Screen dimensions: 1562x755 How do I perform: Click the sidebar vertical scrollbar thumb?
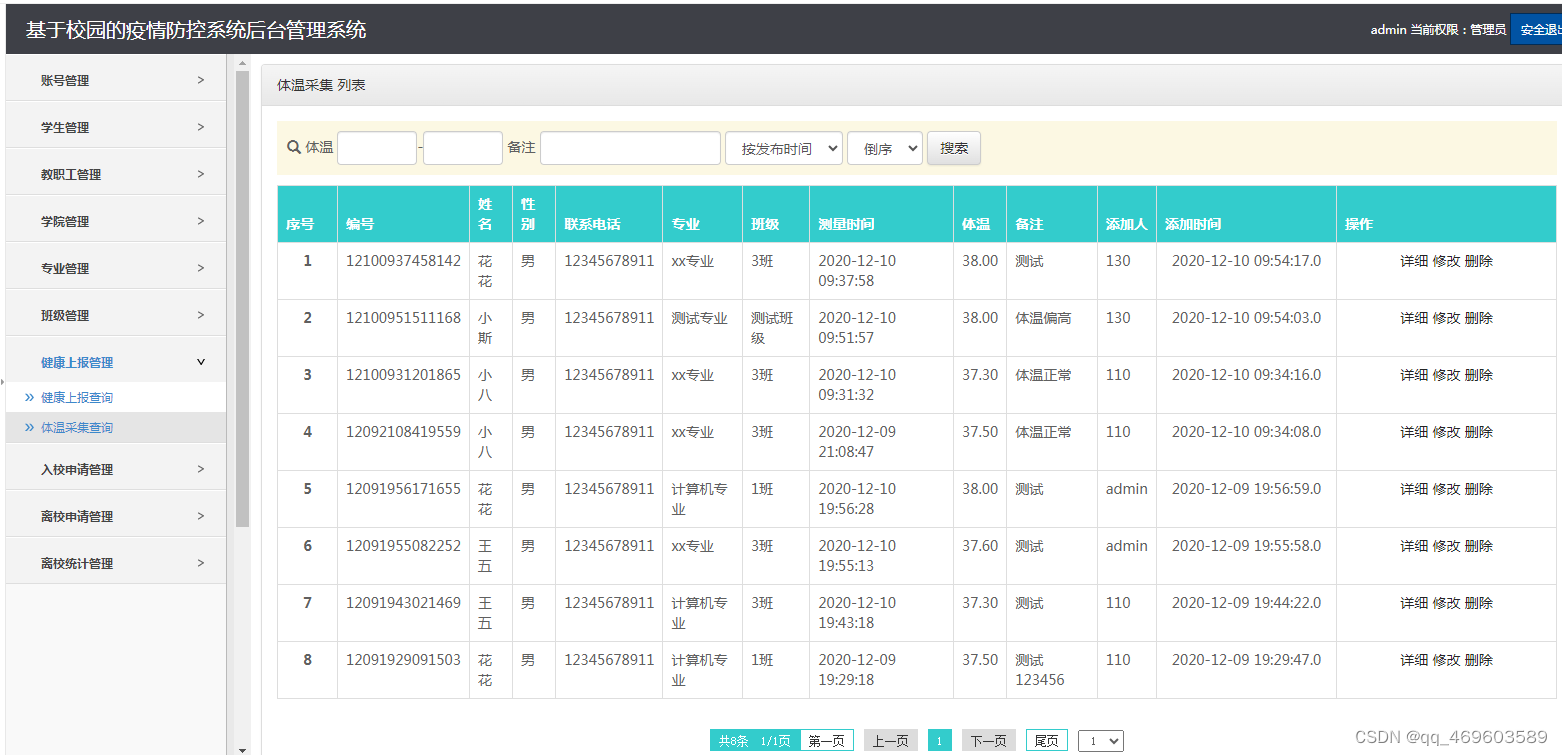pyautogui.click(x=242, y=299)
